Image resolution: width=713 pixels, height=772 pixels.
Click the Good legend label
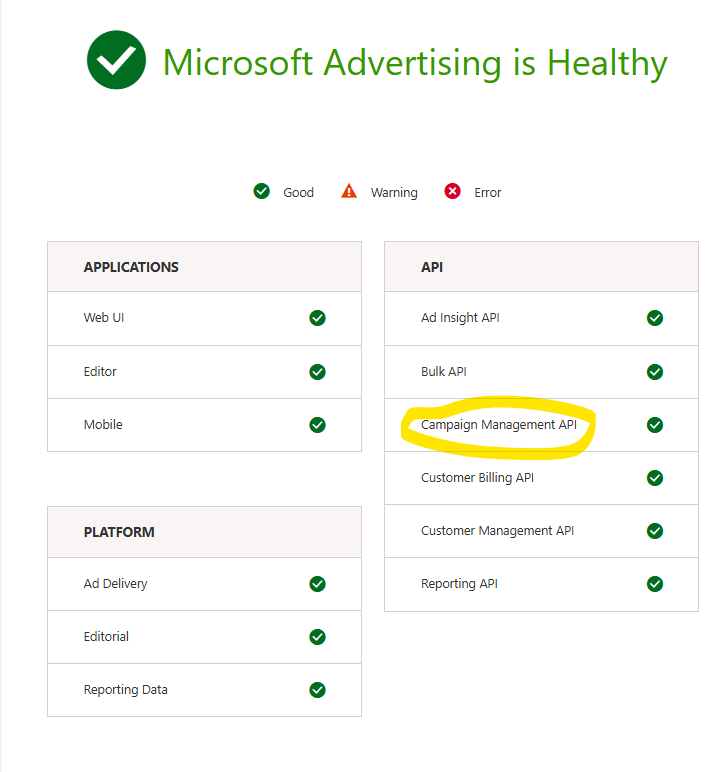click(x=298, y=193)
